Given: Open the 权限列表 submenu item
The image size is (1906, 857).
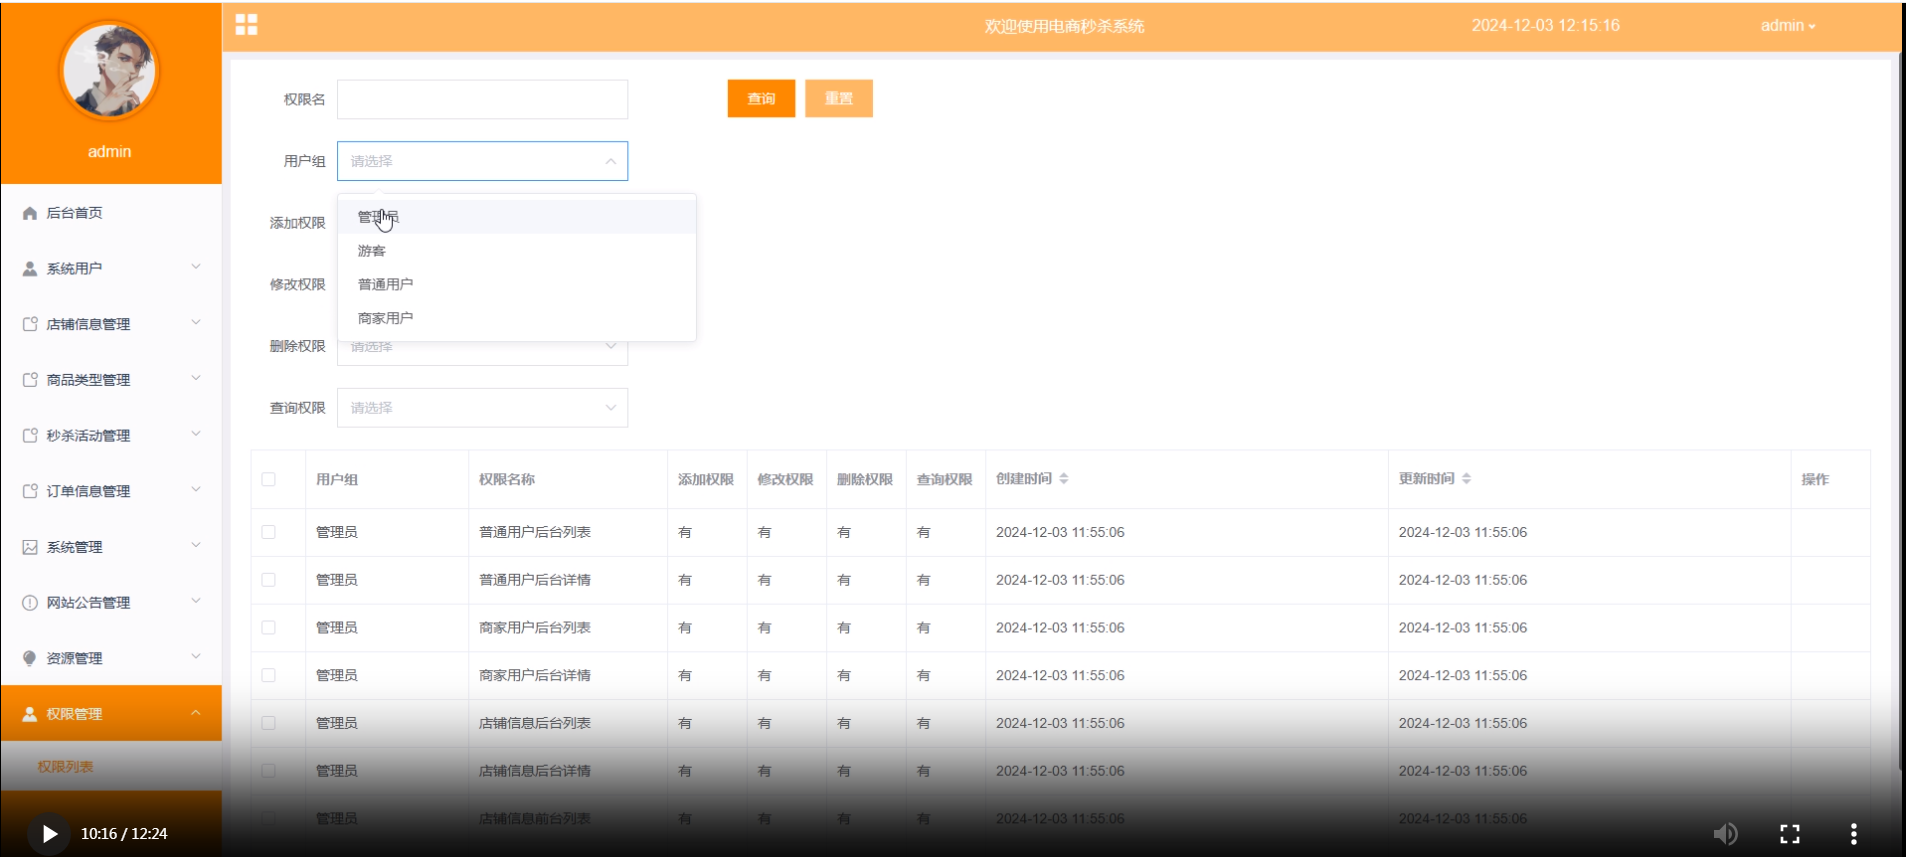Looking at the screenshot, I should coord(65,767).
